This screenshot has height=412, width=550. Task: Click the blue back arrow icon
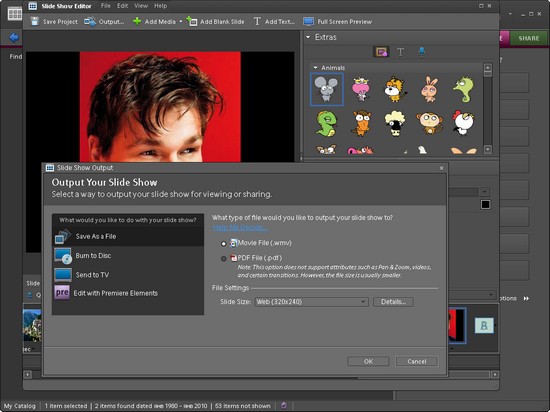[x=14, y=38]
